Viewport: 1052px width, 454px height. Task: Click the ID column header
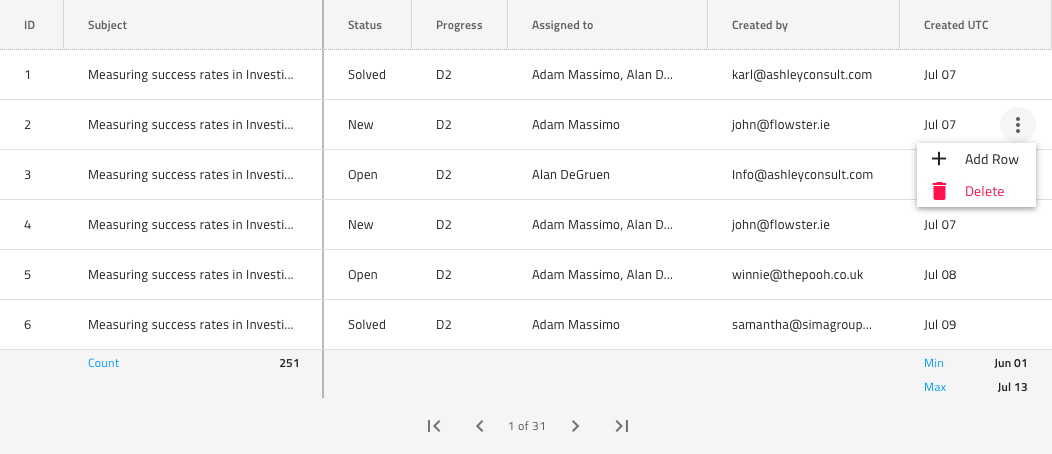point(30,25)
